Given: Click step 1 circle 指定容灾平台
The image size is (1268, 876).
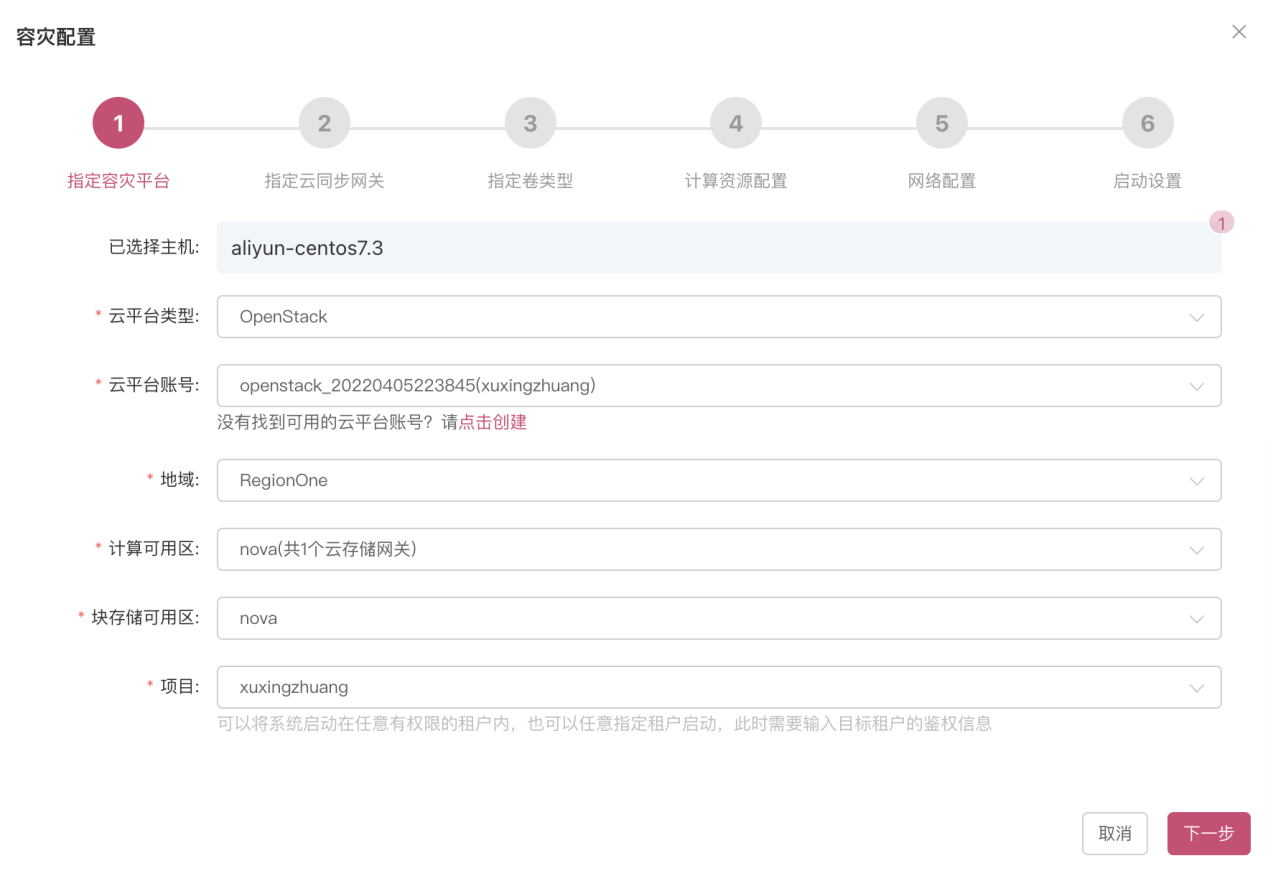Looking at the screenshot, I should (118, 122).
